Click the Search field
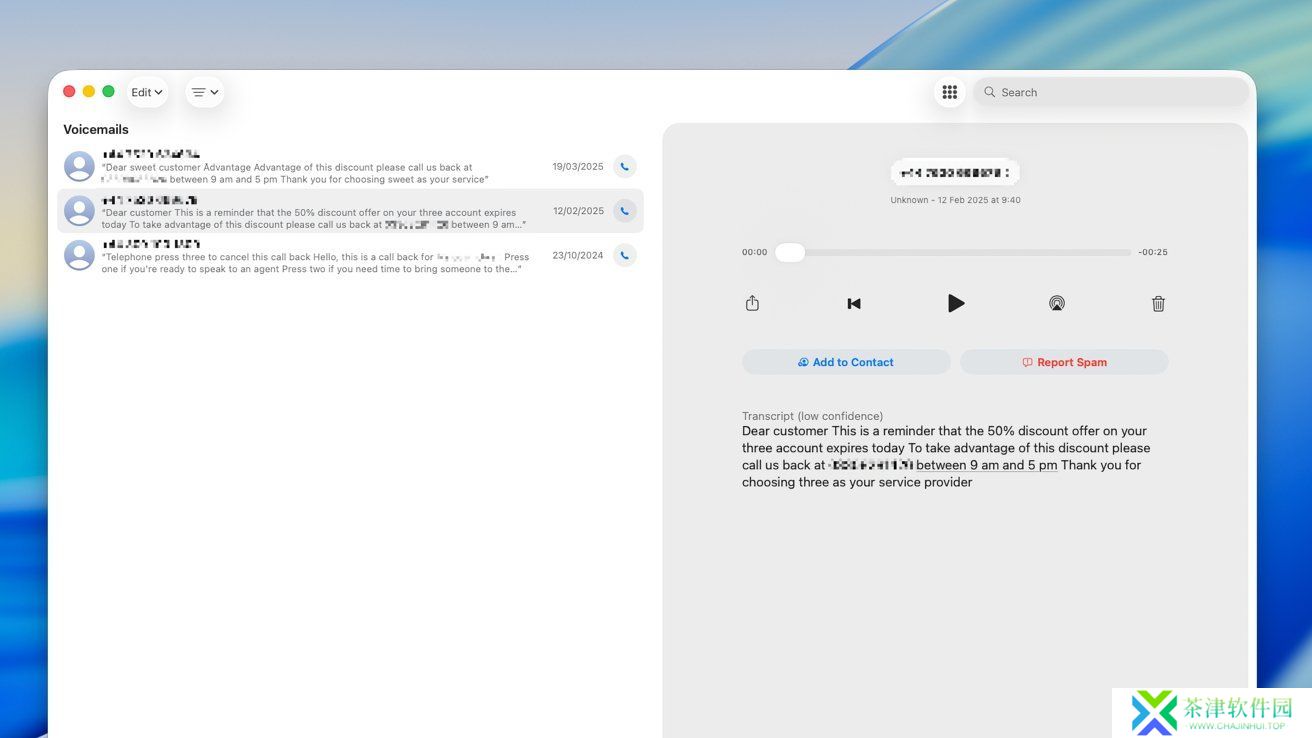Screen dimensions: 1312x738 click(x=1111, y=92)
